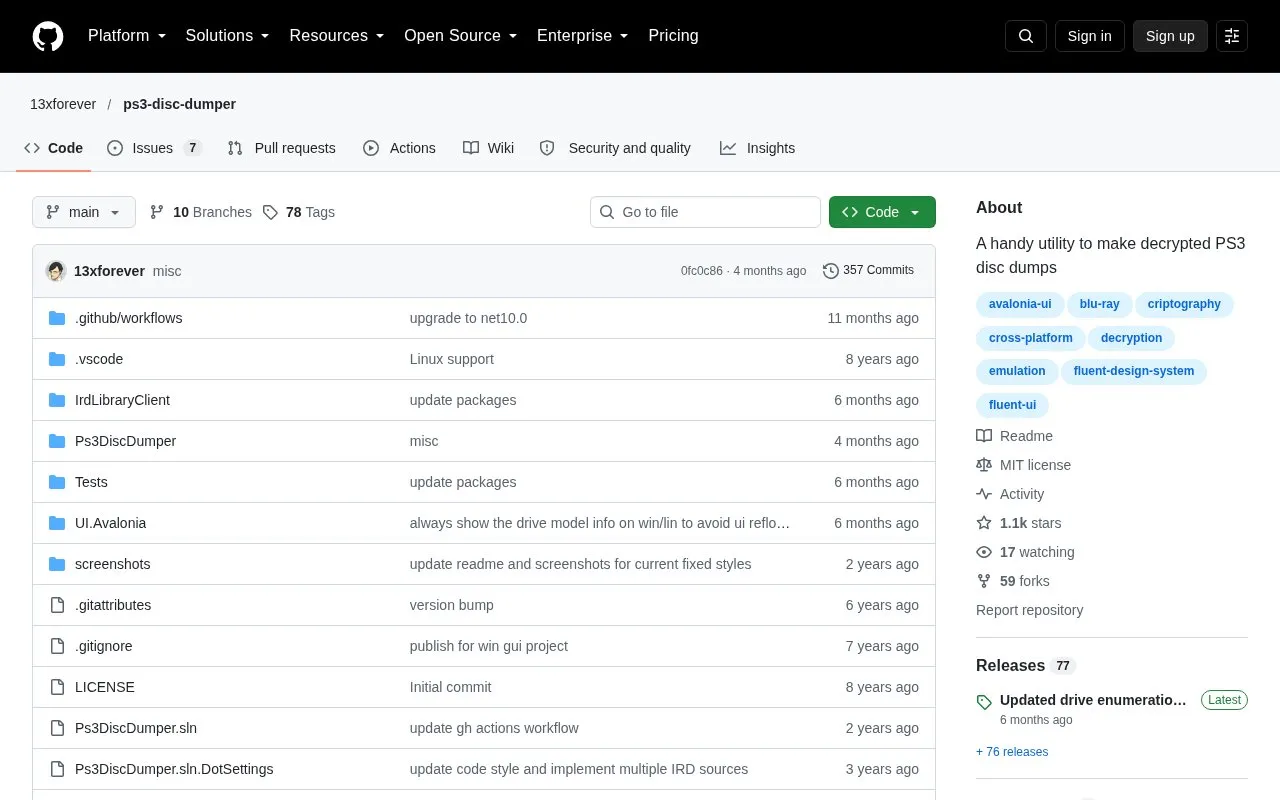Click the star icon for 1.1k stars
This screenshot has width=1280, height=800.
click(984, 523)
